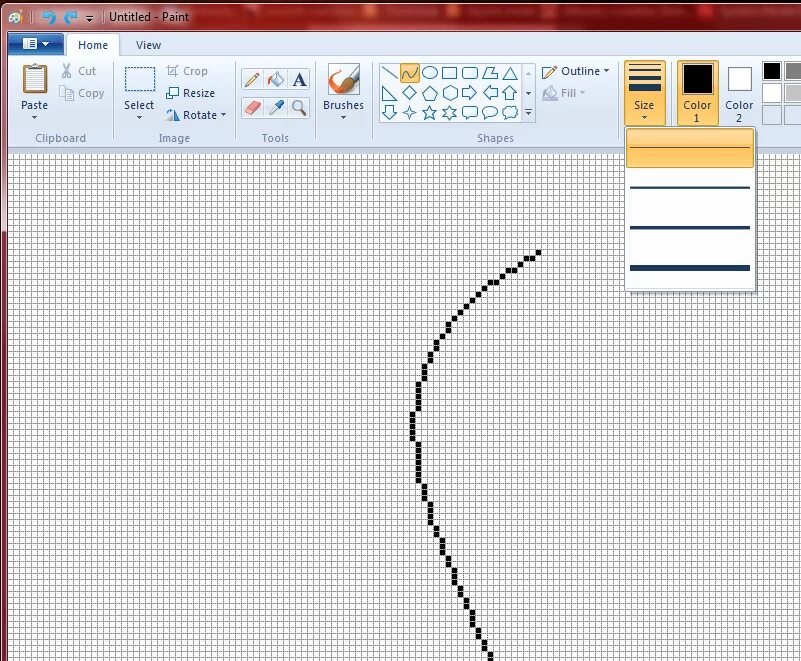Choose the second line size option
This screenshot has width=801, height=661.
(690, 188)
